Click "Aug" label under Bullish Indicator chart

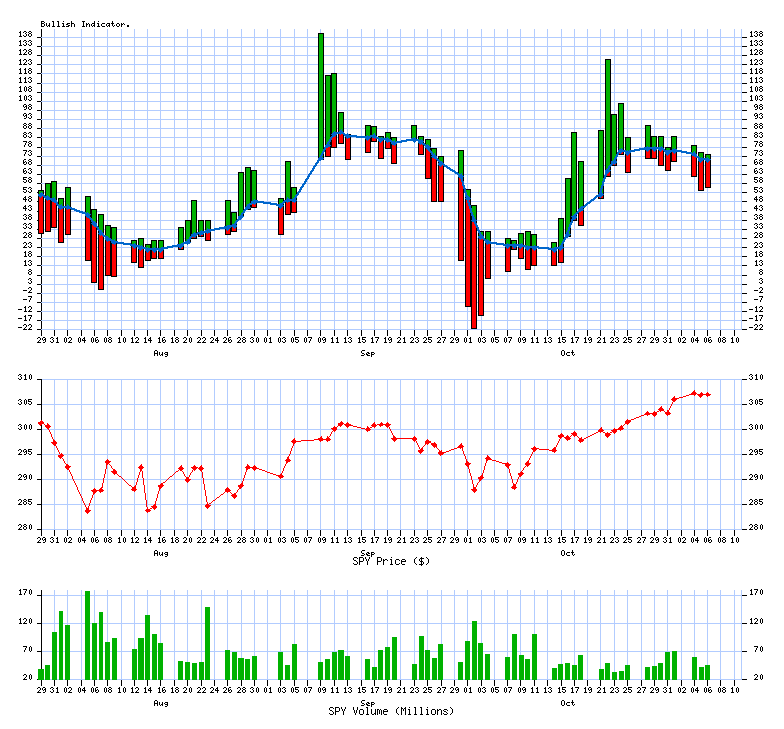coord(160,353)
